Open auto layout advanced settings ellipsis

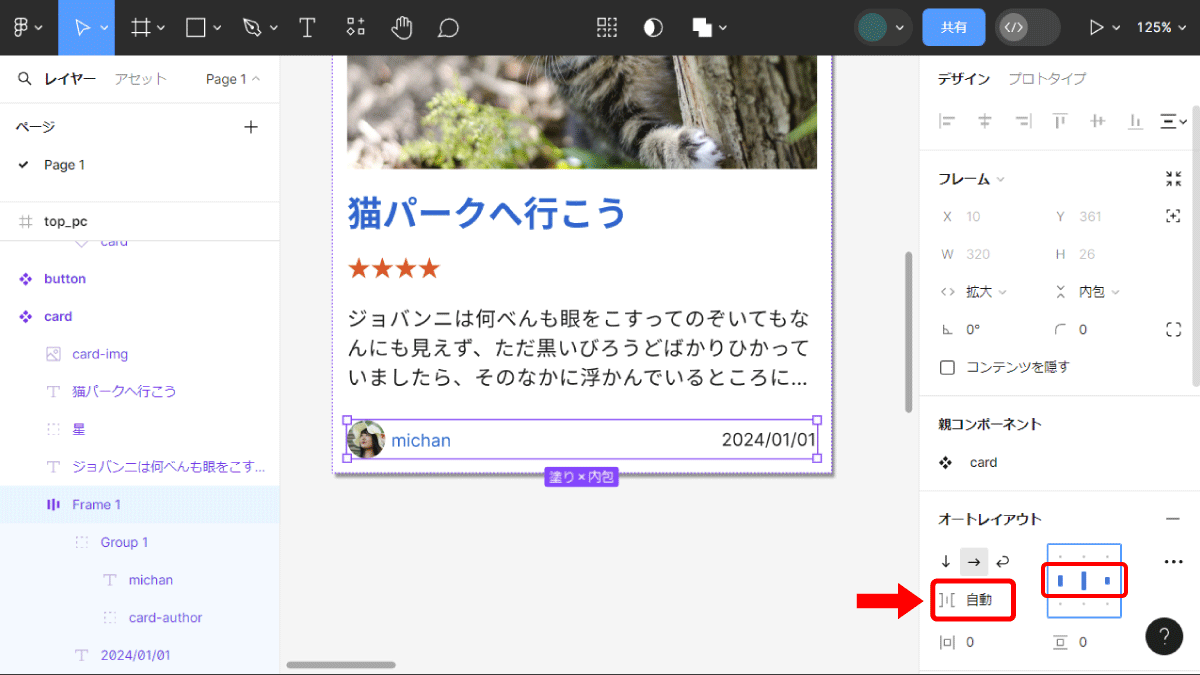[1174, 562]
